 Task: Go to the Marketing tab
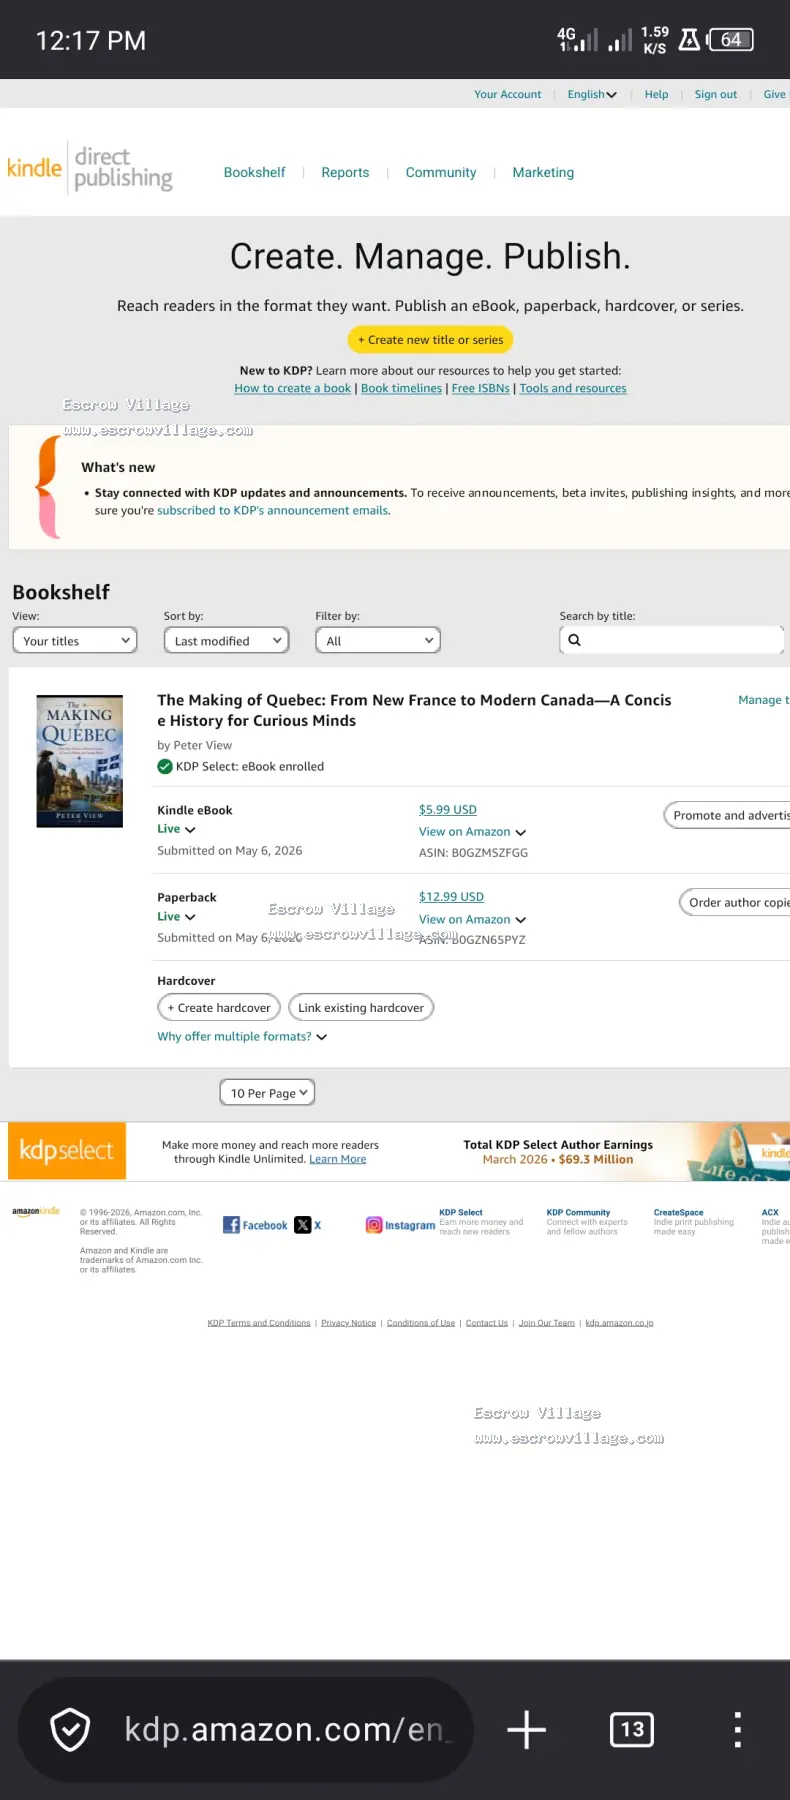(x=543, y=173)
